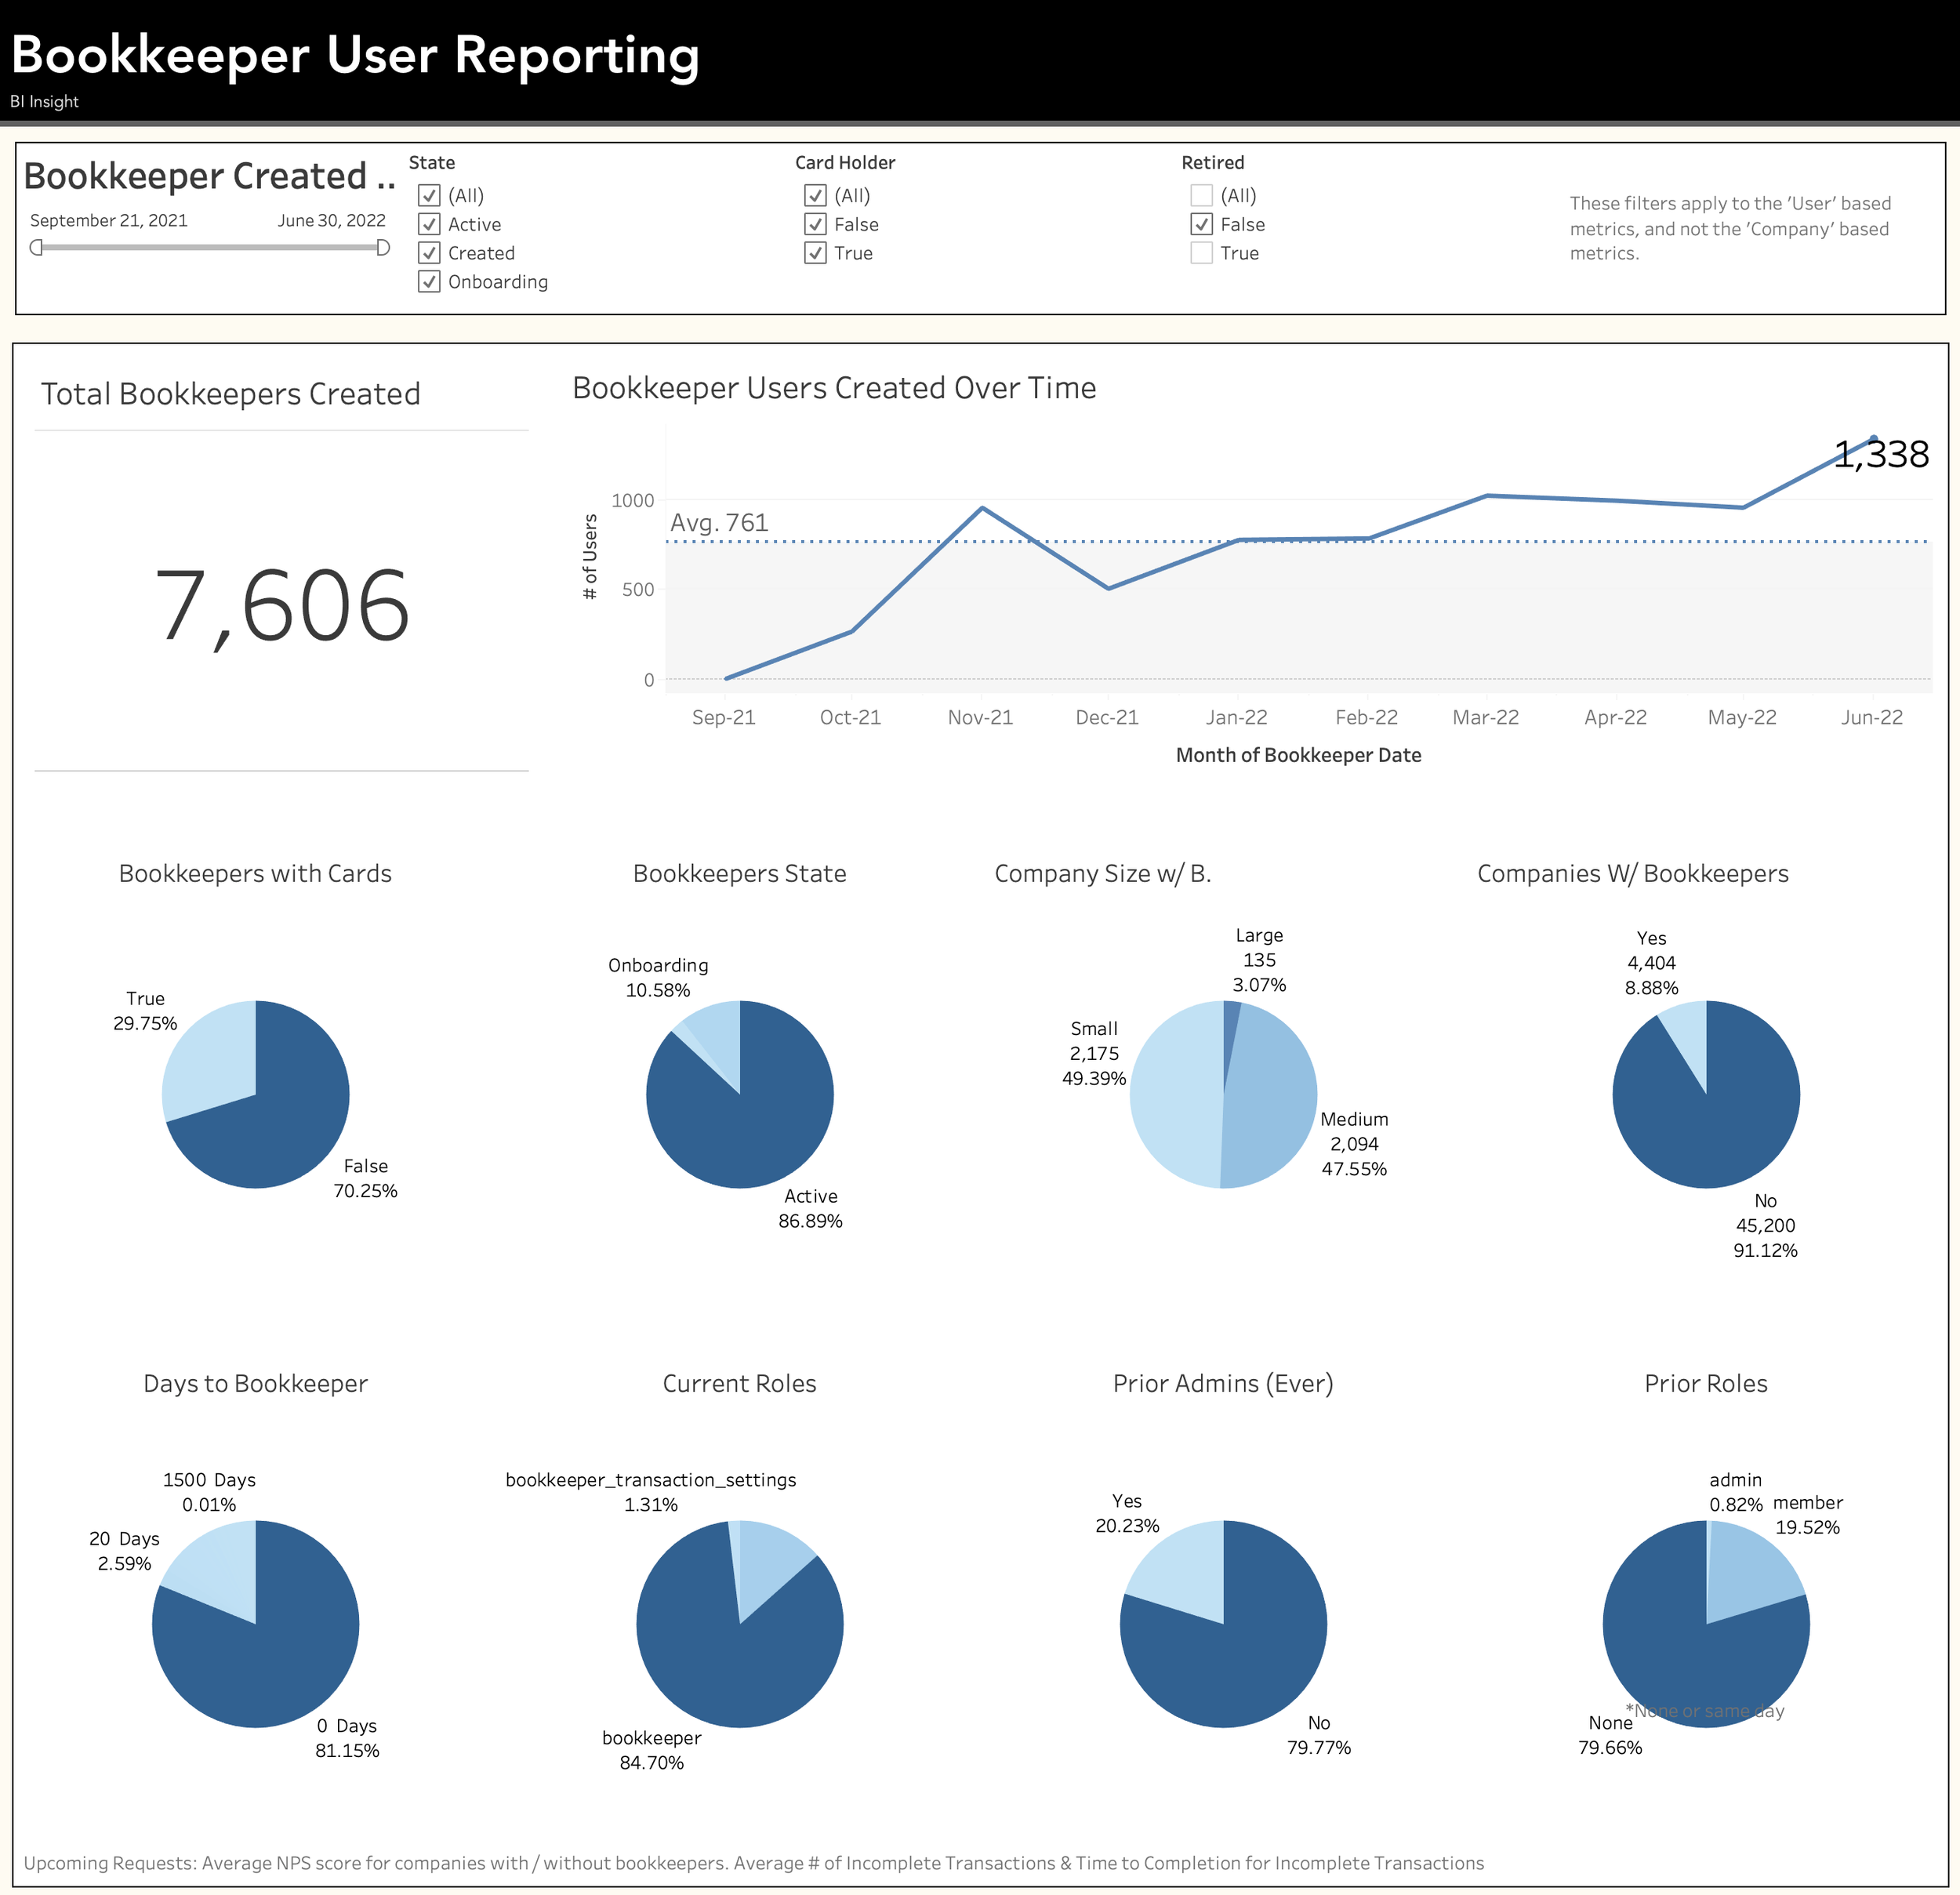Click the September 21, 2021 start date
The width and height of the screenshot is (1960, 1895).
(109, 220)
